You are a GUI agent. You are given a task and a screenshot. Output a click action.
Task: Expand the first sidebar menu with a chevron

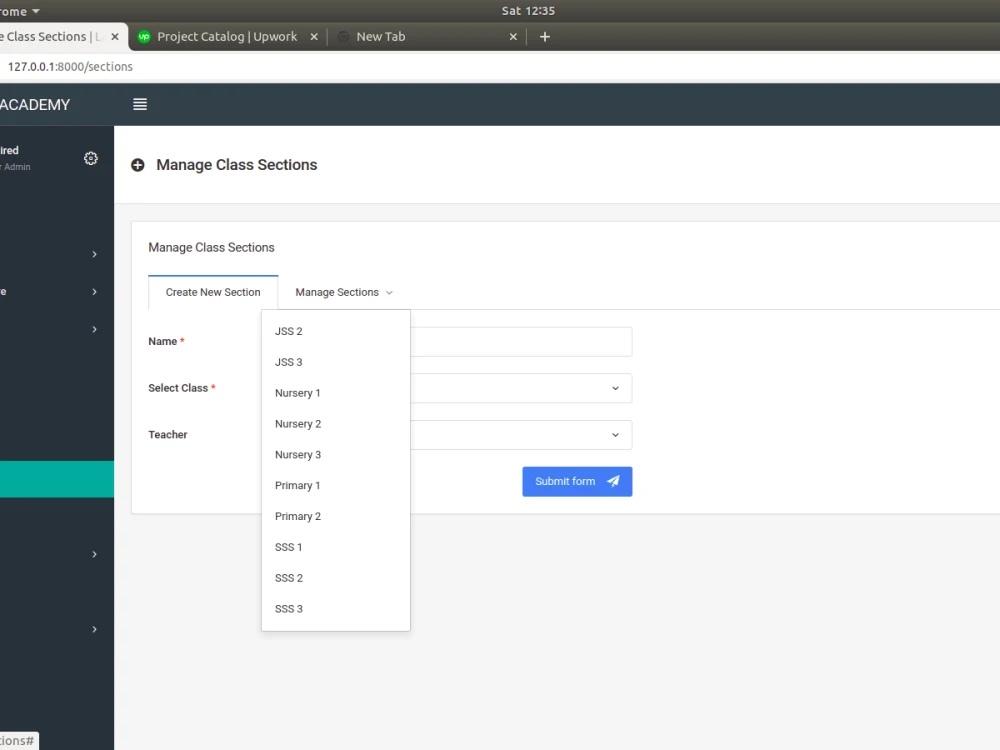click(x=95, y=254)
